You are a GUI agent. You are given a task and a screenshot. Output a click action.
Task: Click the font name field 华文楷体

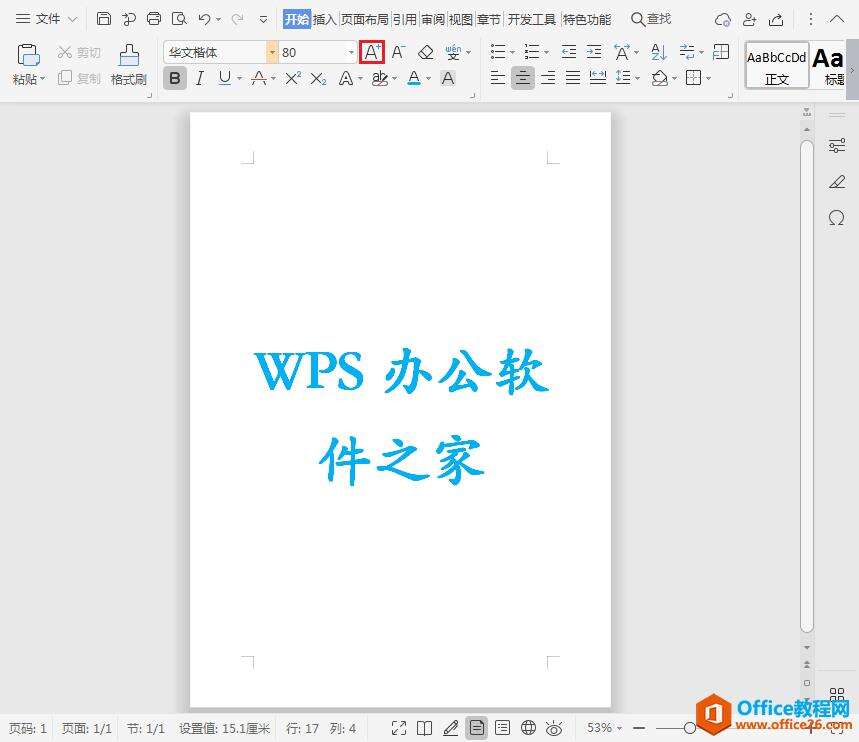pyautogui.click(x=215, y=53)
